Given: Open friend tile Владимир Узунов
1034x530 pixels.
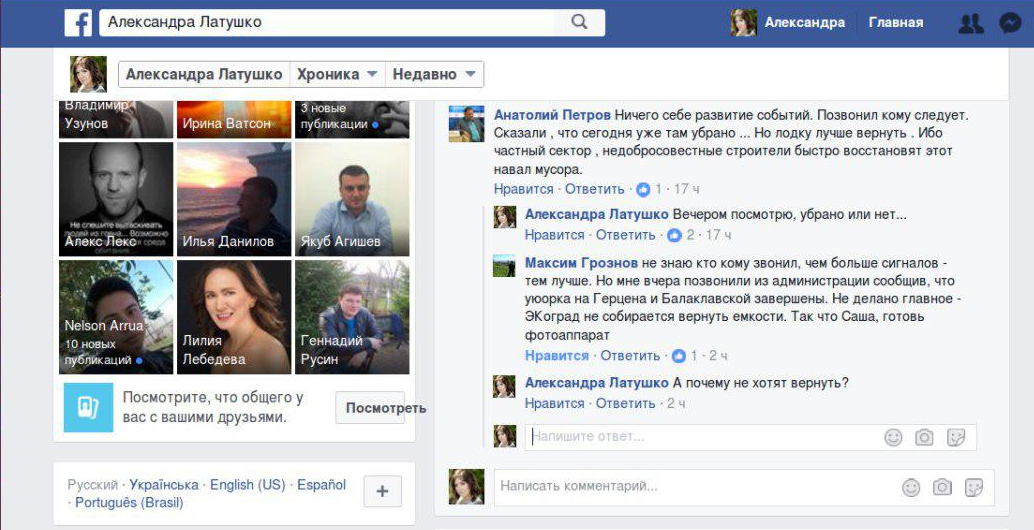Looking at the screenshot, I should pyautogui.click(x=116, y=119).
